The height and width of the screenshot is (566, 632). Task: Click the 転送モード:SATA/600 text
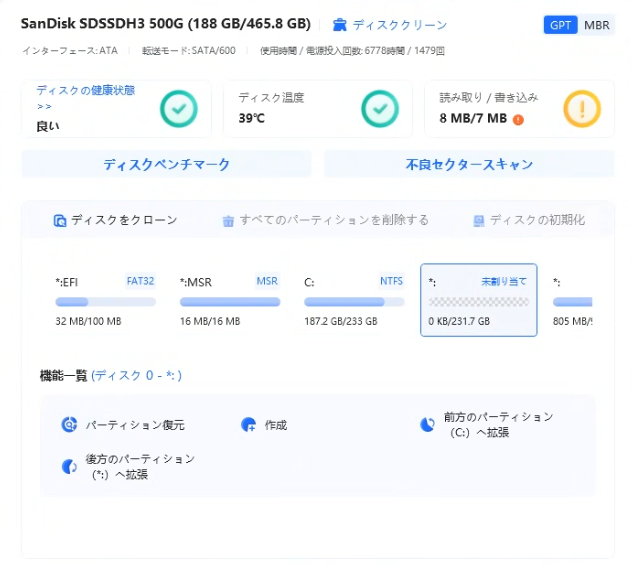pyautogui.click(x=189, y=51)
